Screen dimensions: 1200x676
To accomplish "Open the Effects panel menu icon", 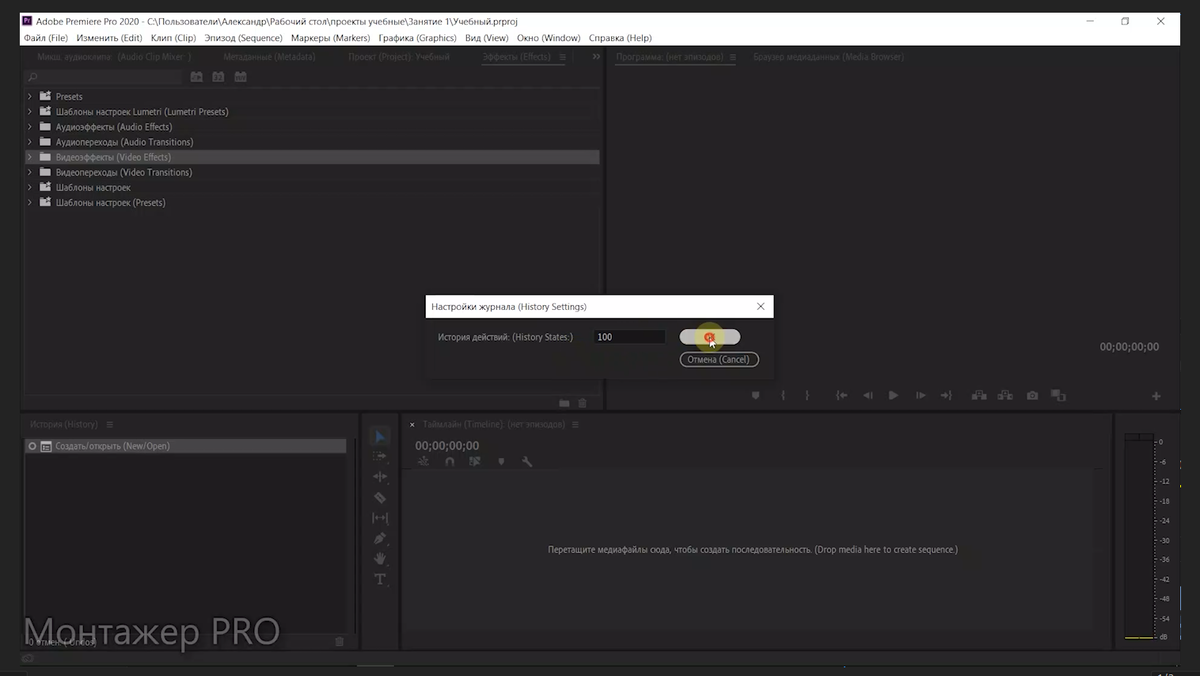I will click(562, 57).
